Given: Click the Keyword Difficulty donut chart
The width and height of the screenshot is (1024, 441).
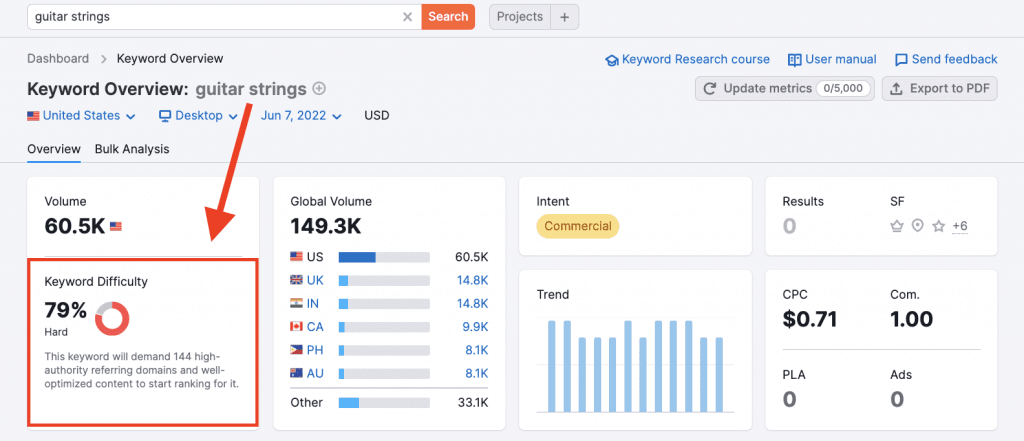Looking at the screenshot, I should point(112,319).
